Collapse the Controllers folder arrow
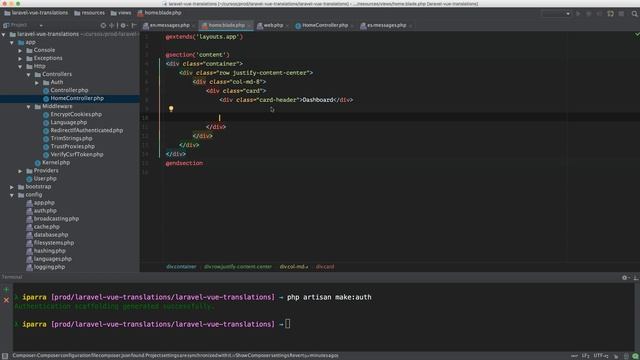Viewport: 640px width, 360px height. pyautogui.click(x=29, y=75)
